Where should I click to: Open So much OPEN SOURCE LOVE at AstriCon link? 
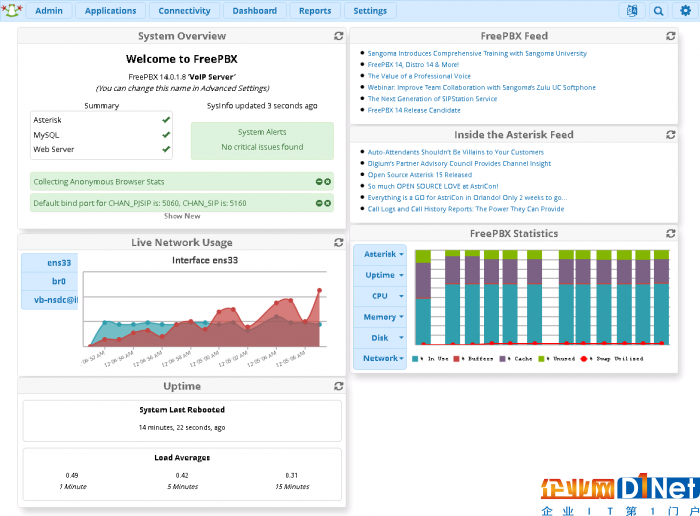pyautogui.click(x=433, y=186)
